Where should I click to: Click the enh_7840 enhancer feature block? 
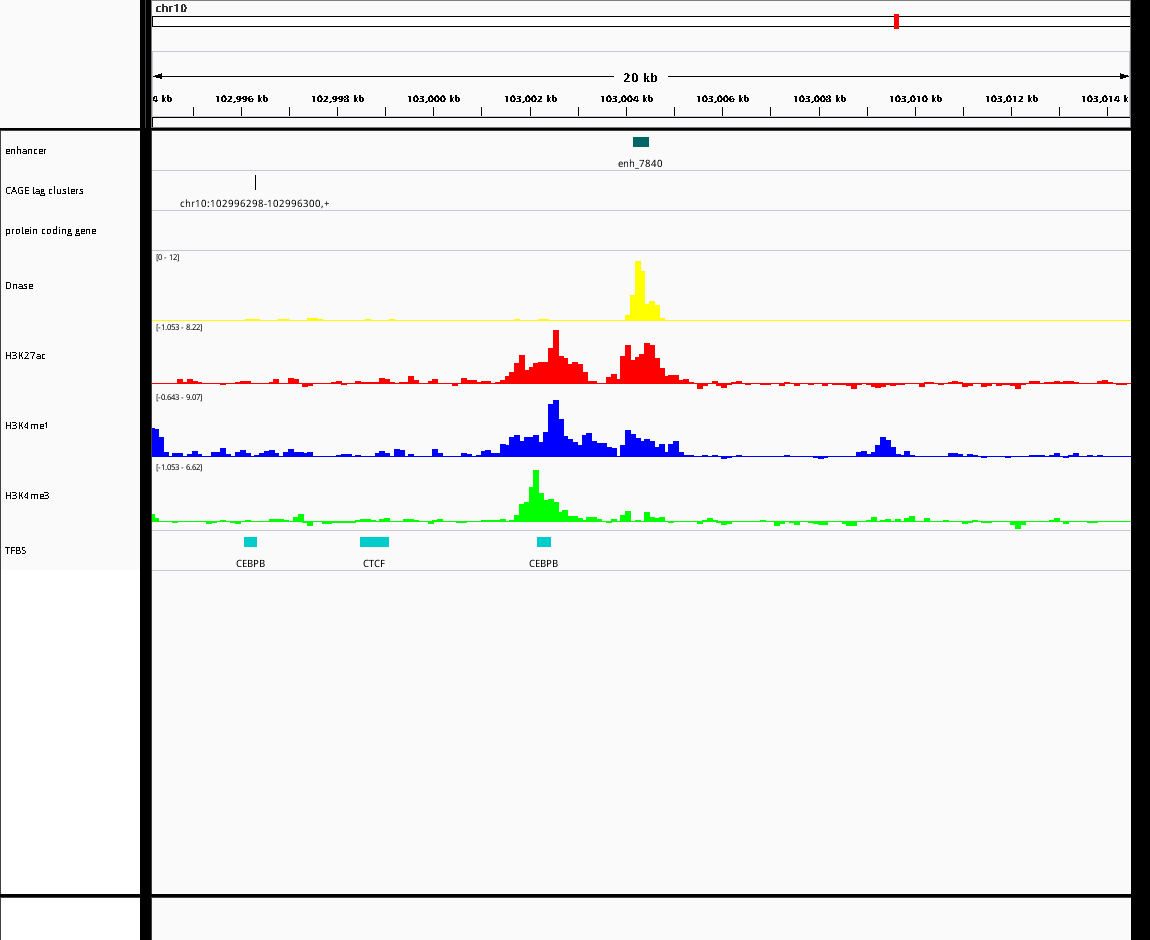pos(640,142)
